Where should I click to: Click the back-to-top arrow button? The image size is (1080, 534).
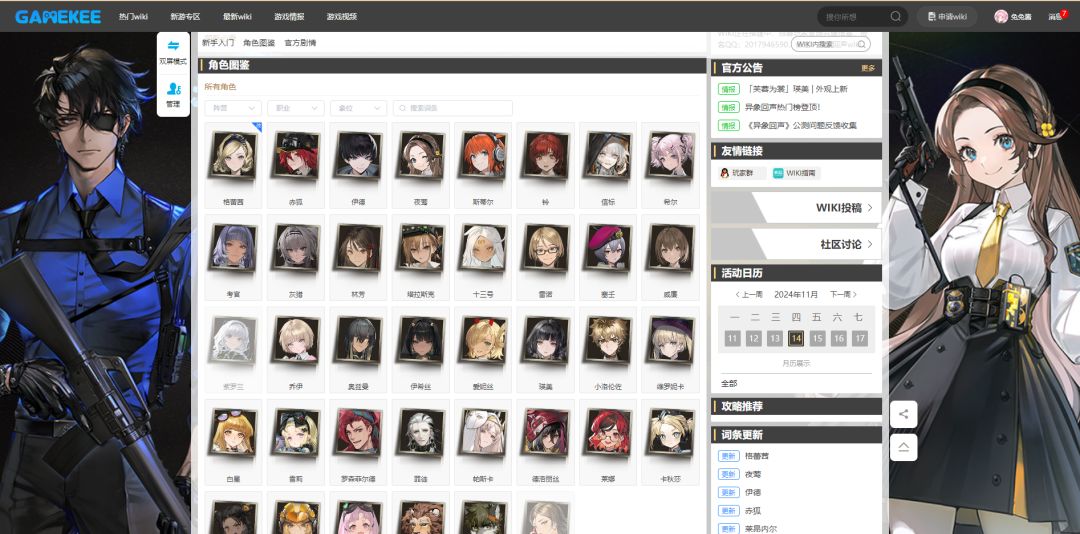point(904,447)
